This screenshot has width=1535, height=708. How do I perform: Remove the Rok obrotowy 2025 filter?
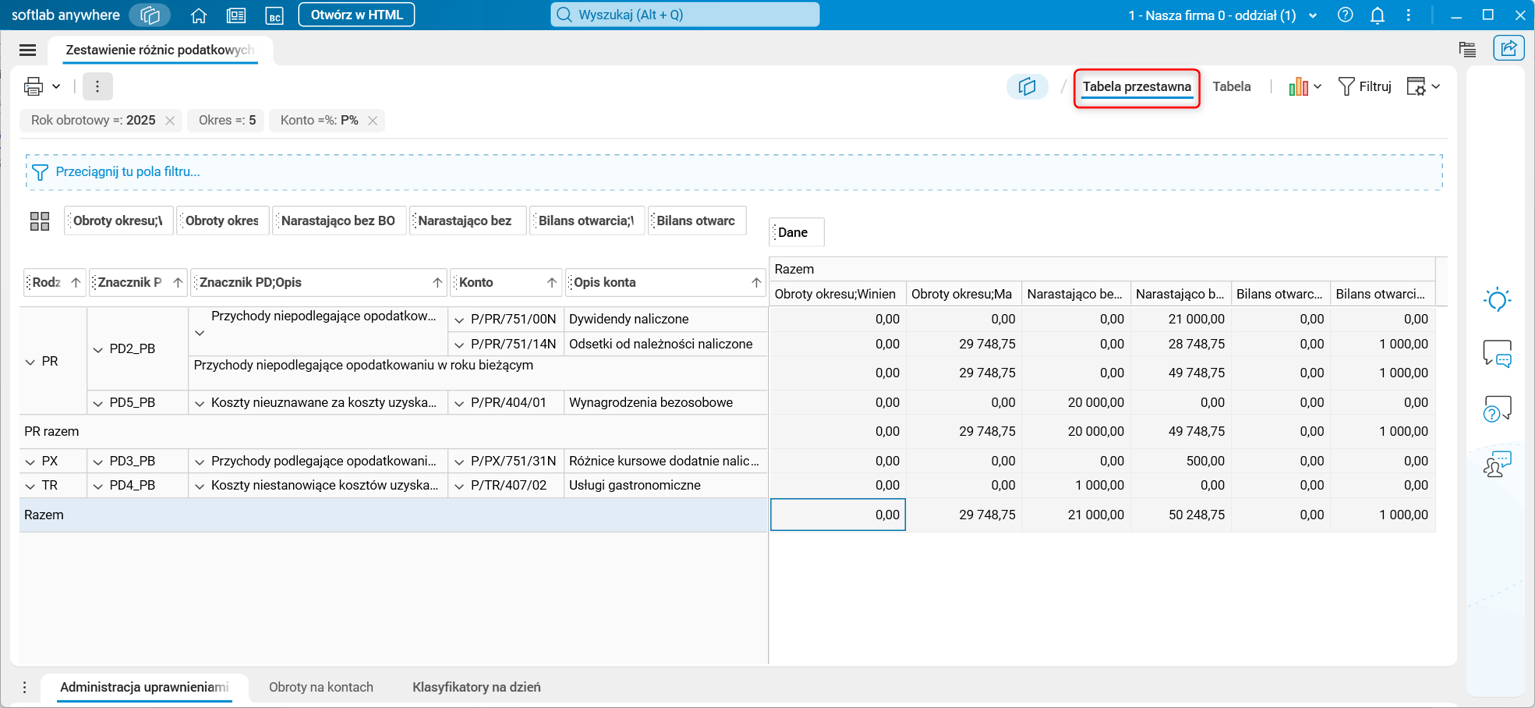170,121
